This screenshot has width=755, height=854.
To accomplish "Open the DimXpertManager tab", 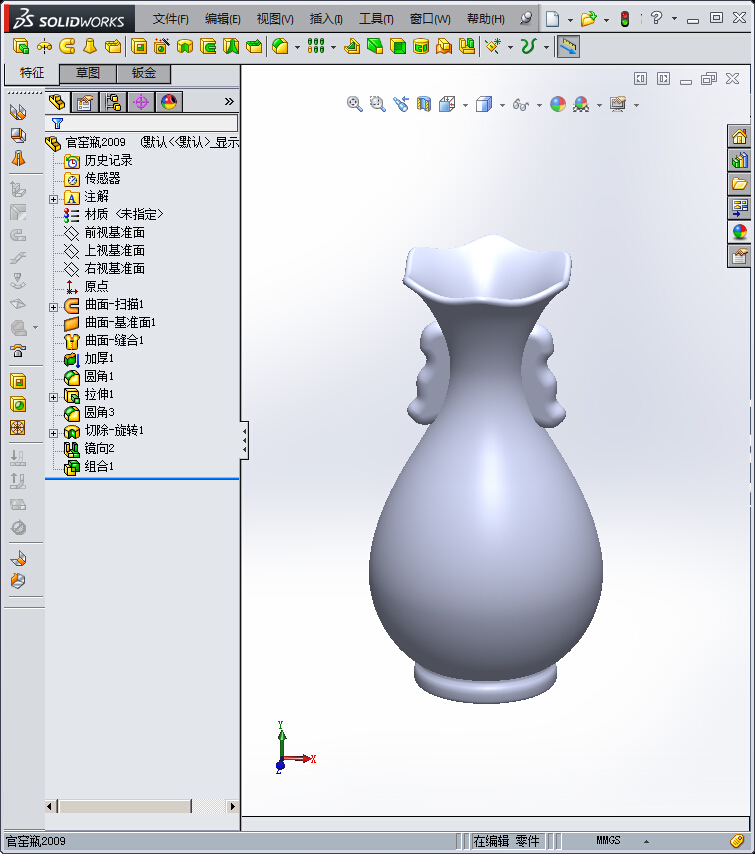I will pos(141,102).
